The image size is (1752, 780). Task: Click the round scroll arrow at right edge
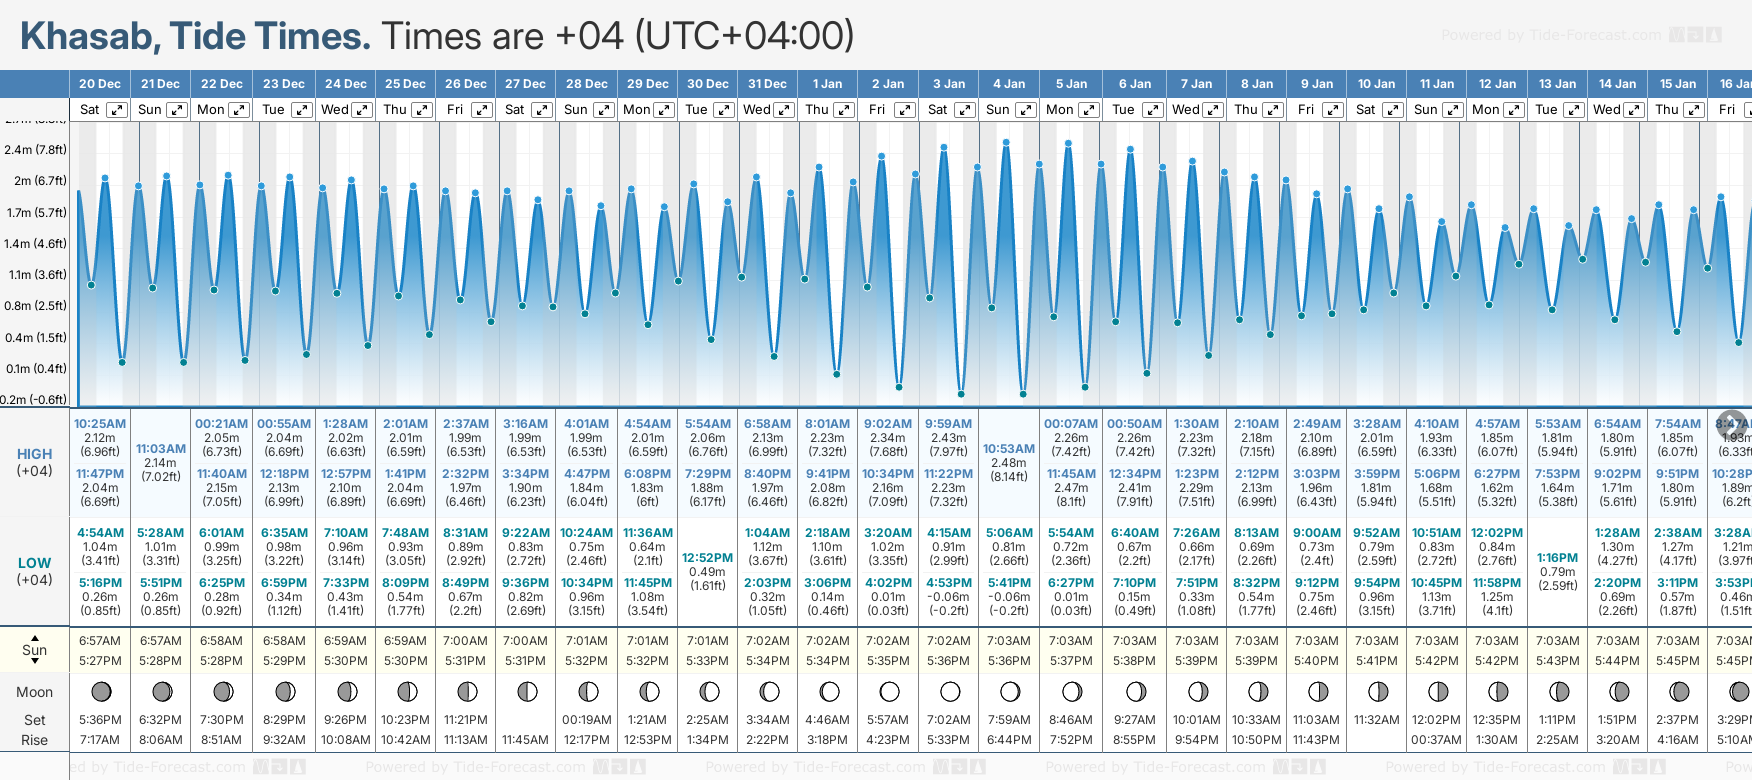tap(1731, 424)
